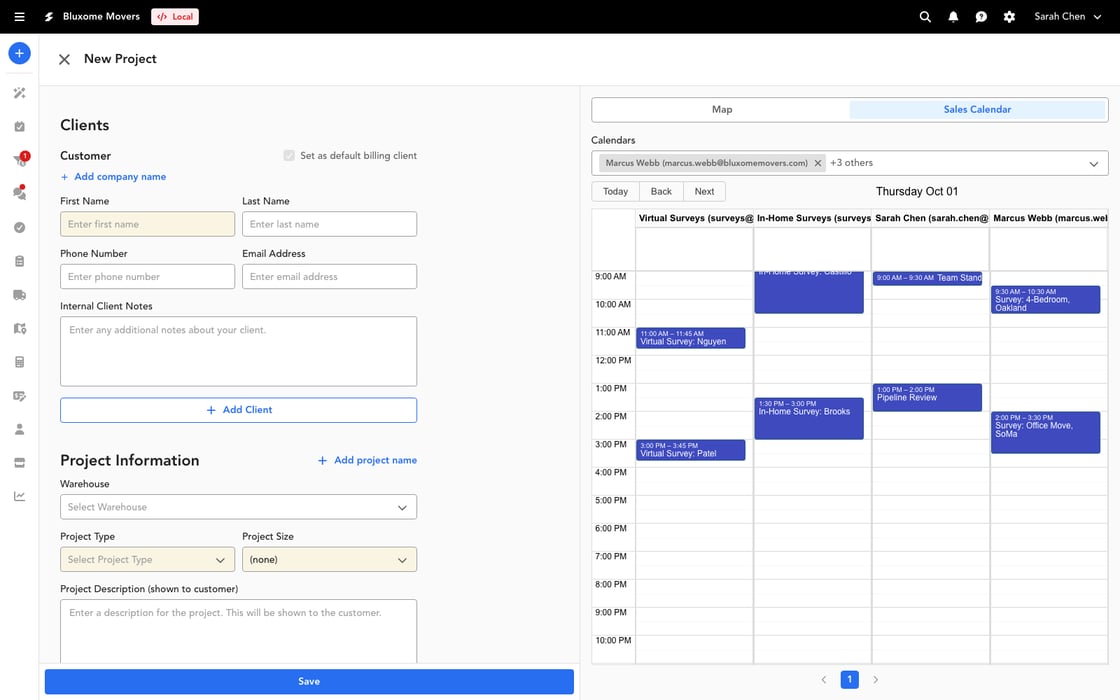This screenshot has height=700, width=1120.
Task: Open the Project Size dropdown
Action: 329,559
